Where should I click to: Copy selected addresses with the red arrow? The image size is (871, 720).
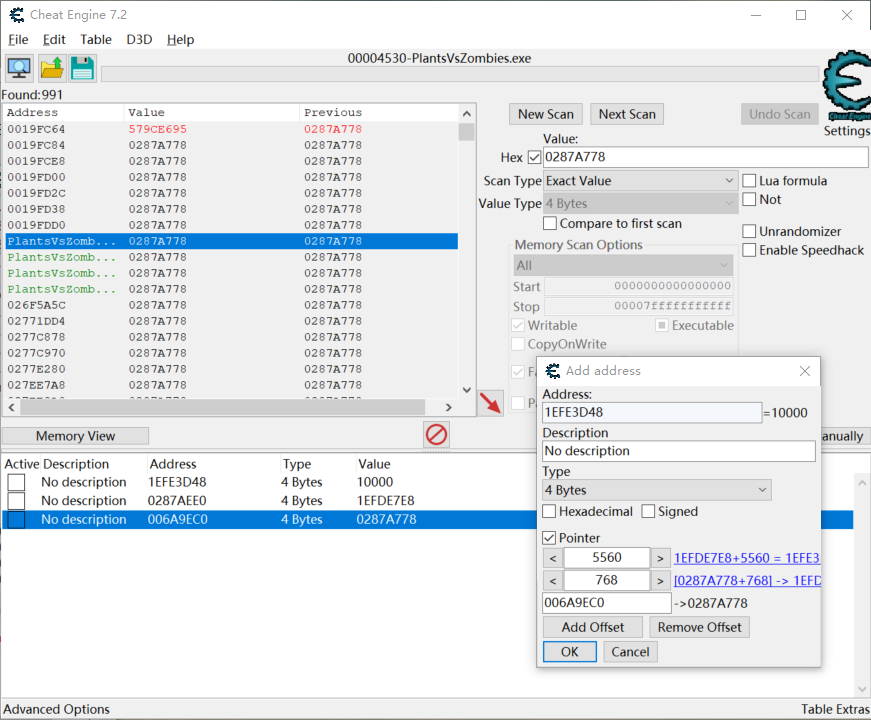pos(490,402)
